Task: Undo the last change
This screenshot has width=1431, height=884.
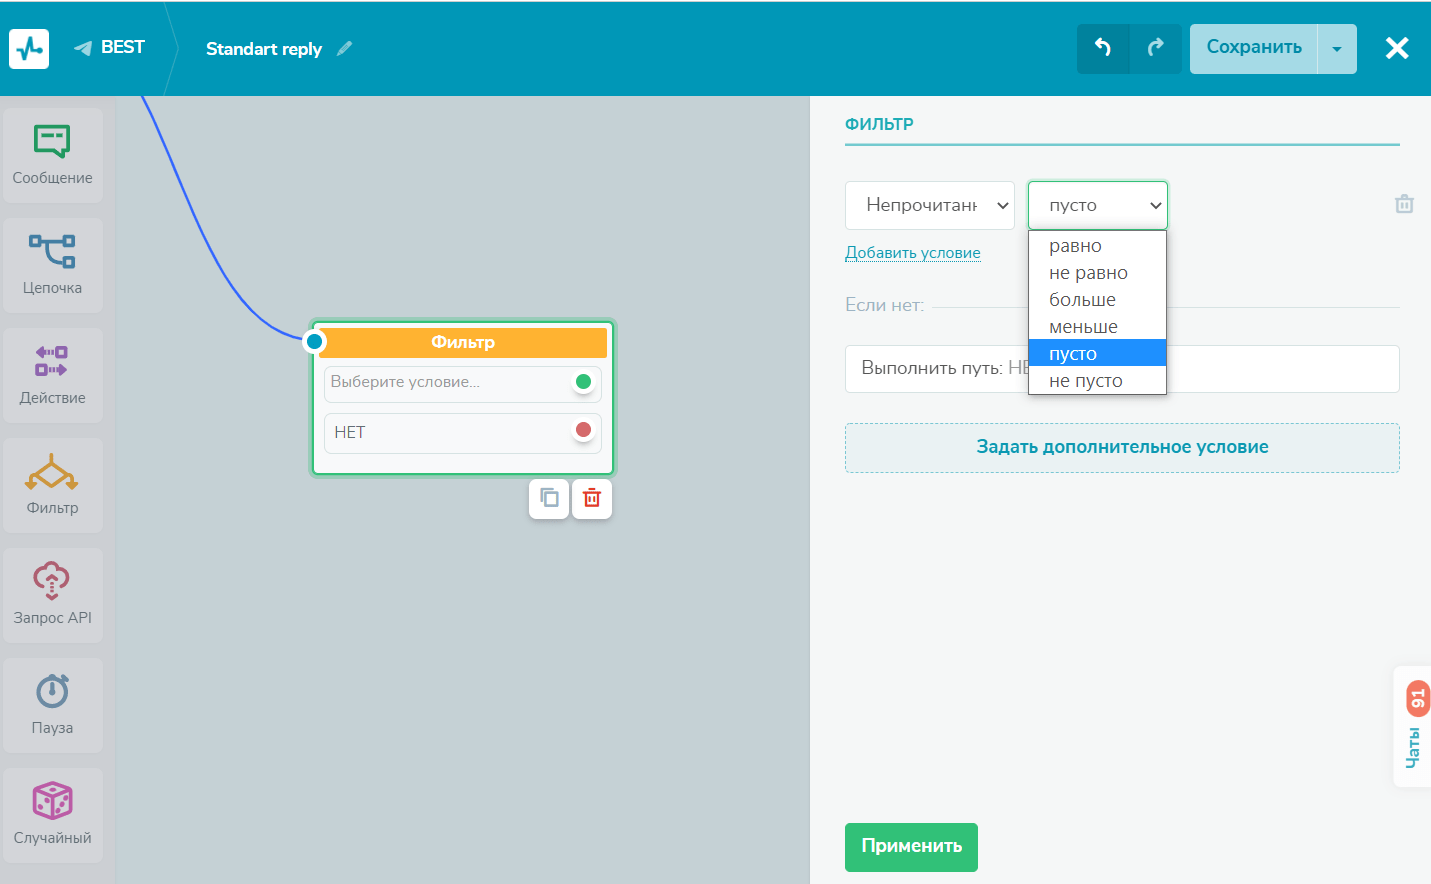Action: click(x=1103, y=48)
